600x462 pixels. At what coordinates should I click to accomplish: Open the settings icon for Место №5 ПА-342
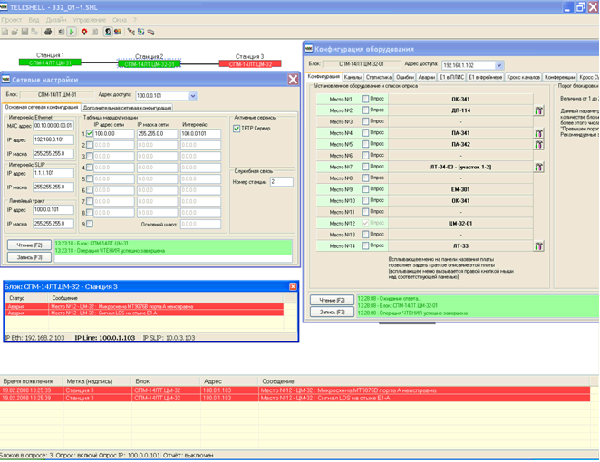click(x=539, y=145)
